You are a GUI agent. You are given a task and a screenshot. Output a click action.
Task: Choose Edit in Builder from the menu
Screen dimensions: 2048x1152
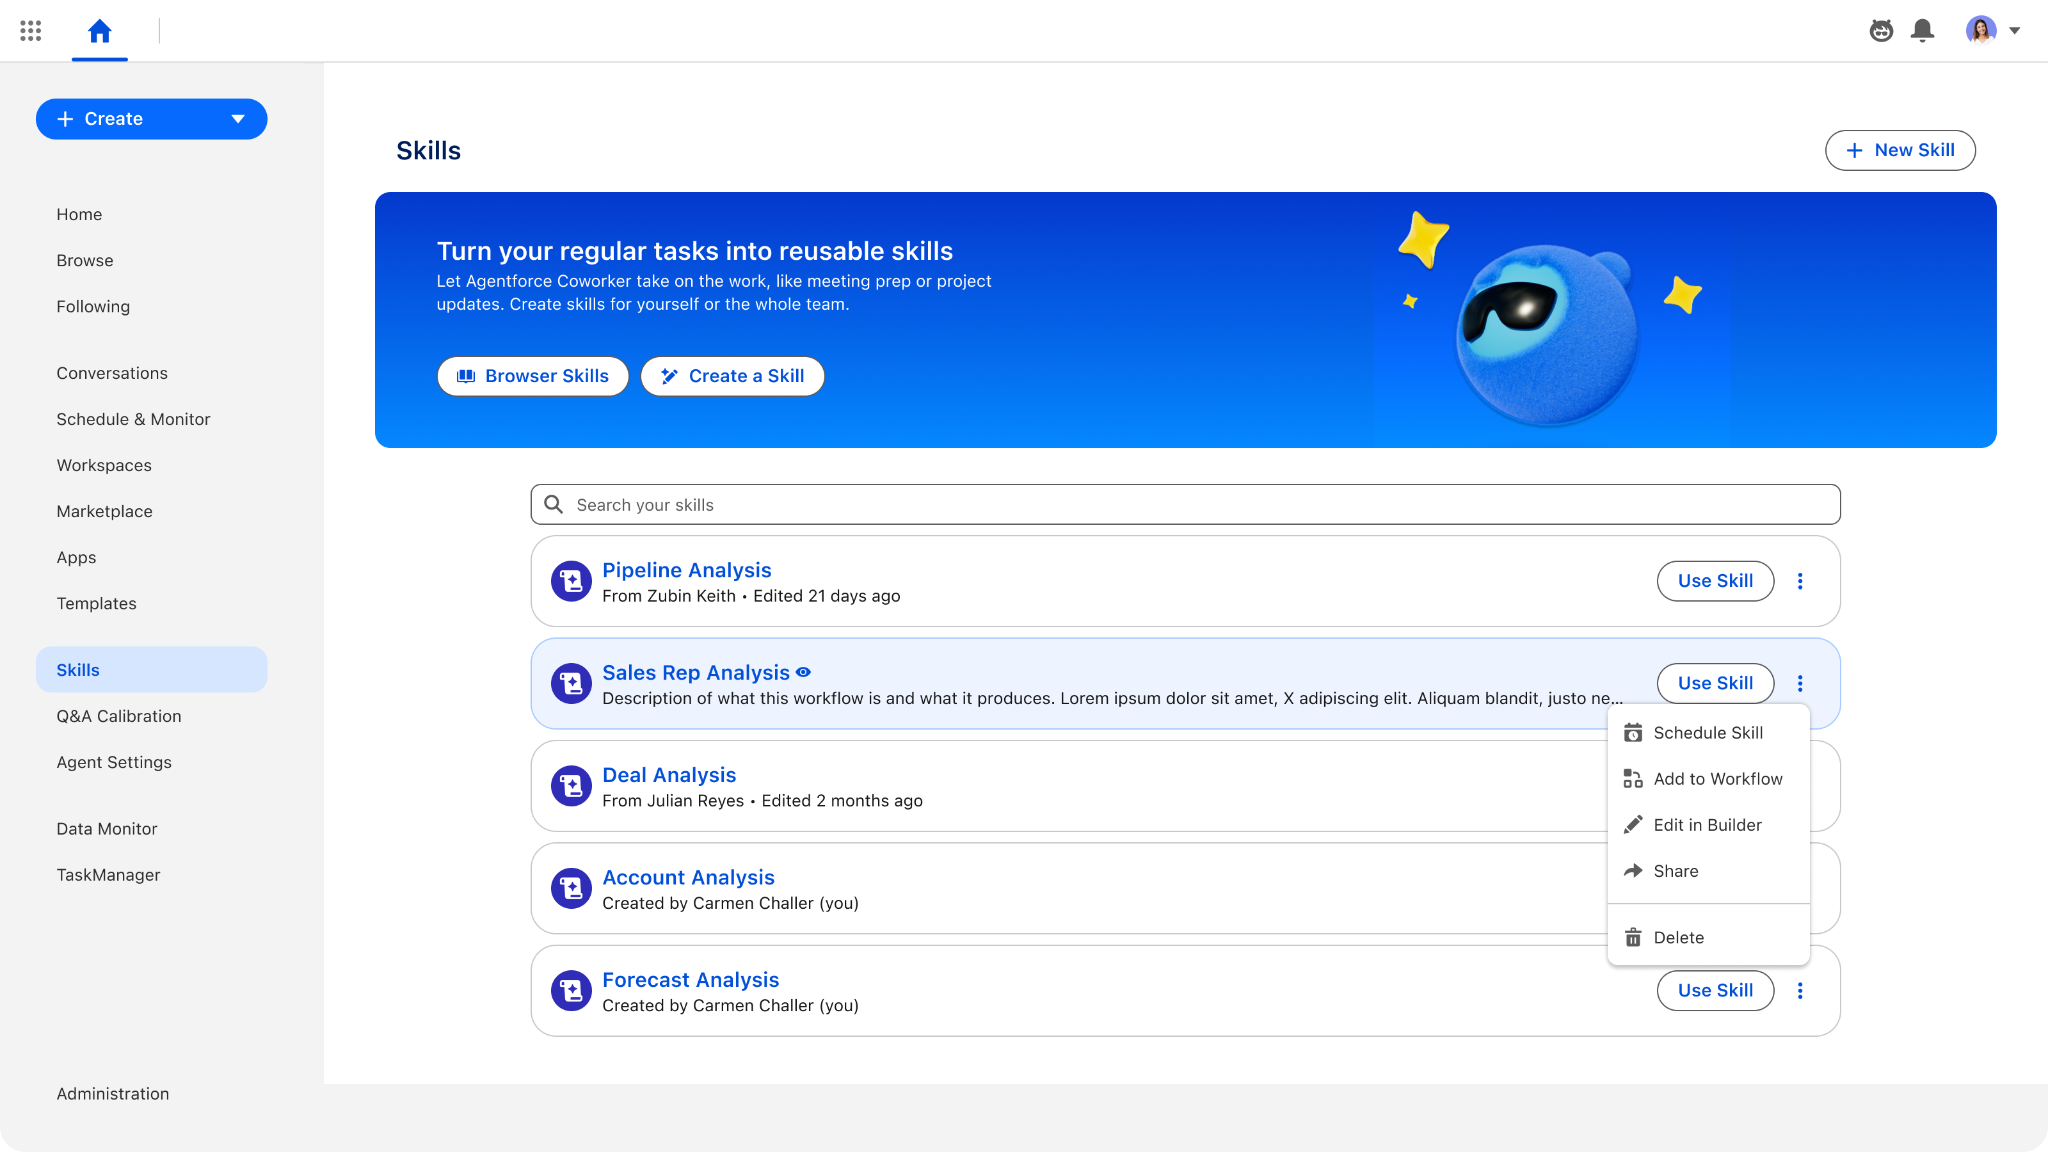tap(1708, 825)
